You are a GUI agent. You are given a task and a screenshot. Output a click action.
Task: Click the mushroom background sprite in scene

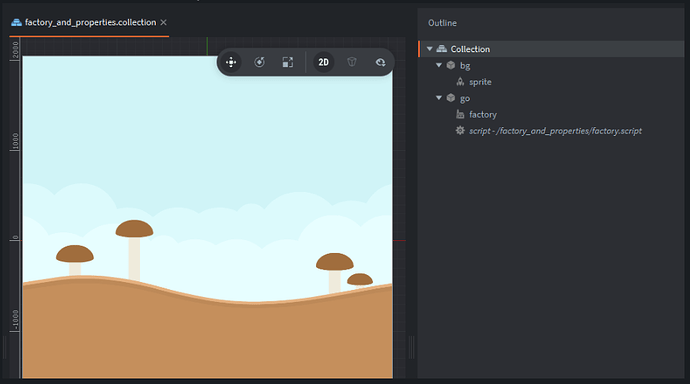click(x=207, y=216)
